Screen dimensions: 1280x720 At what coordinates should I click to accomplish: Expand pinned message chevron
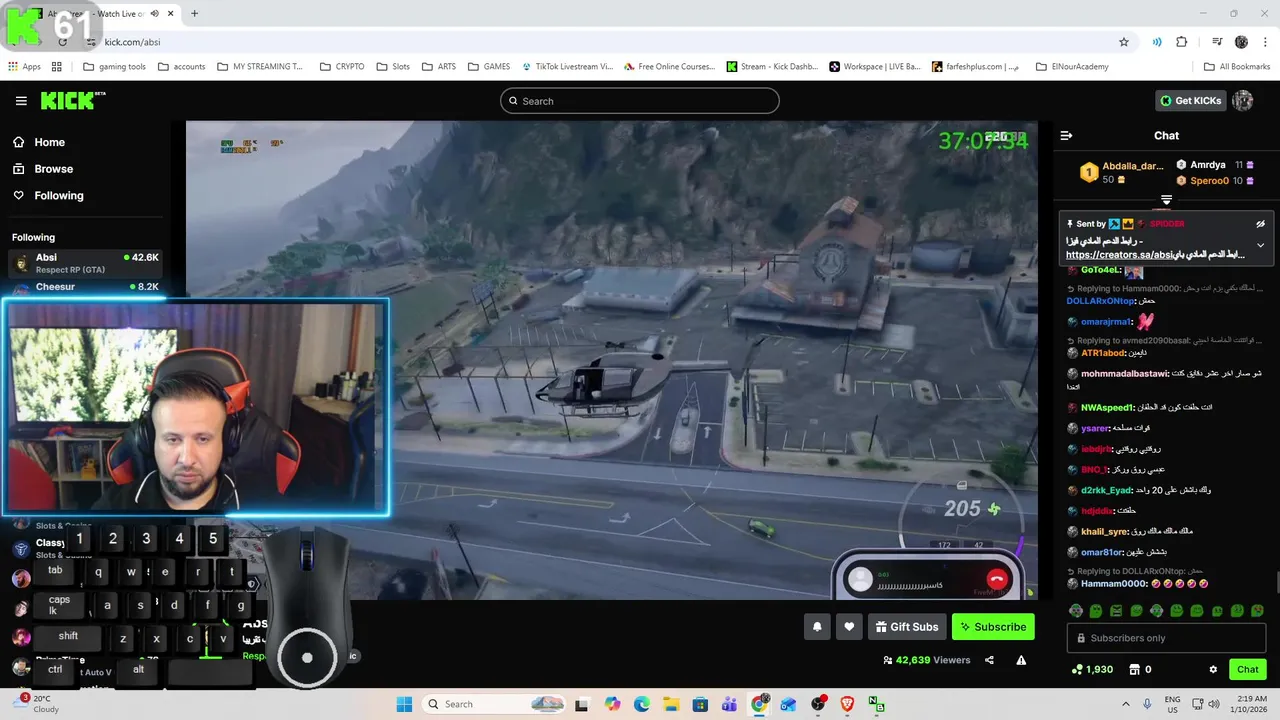[1260, 245]
